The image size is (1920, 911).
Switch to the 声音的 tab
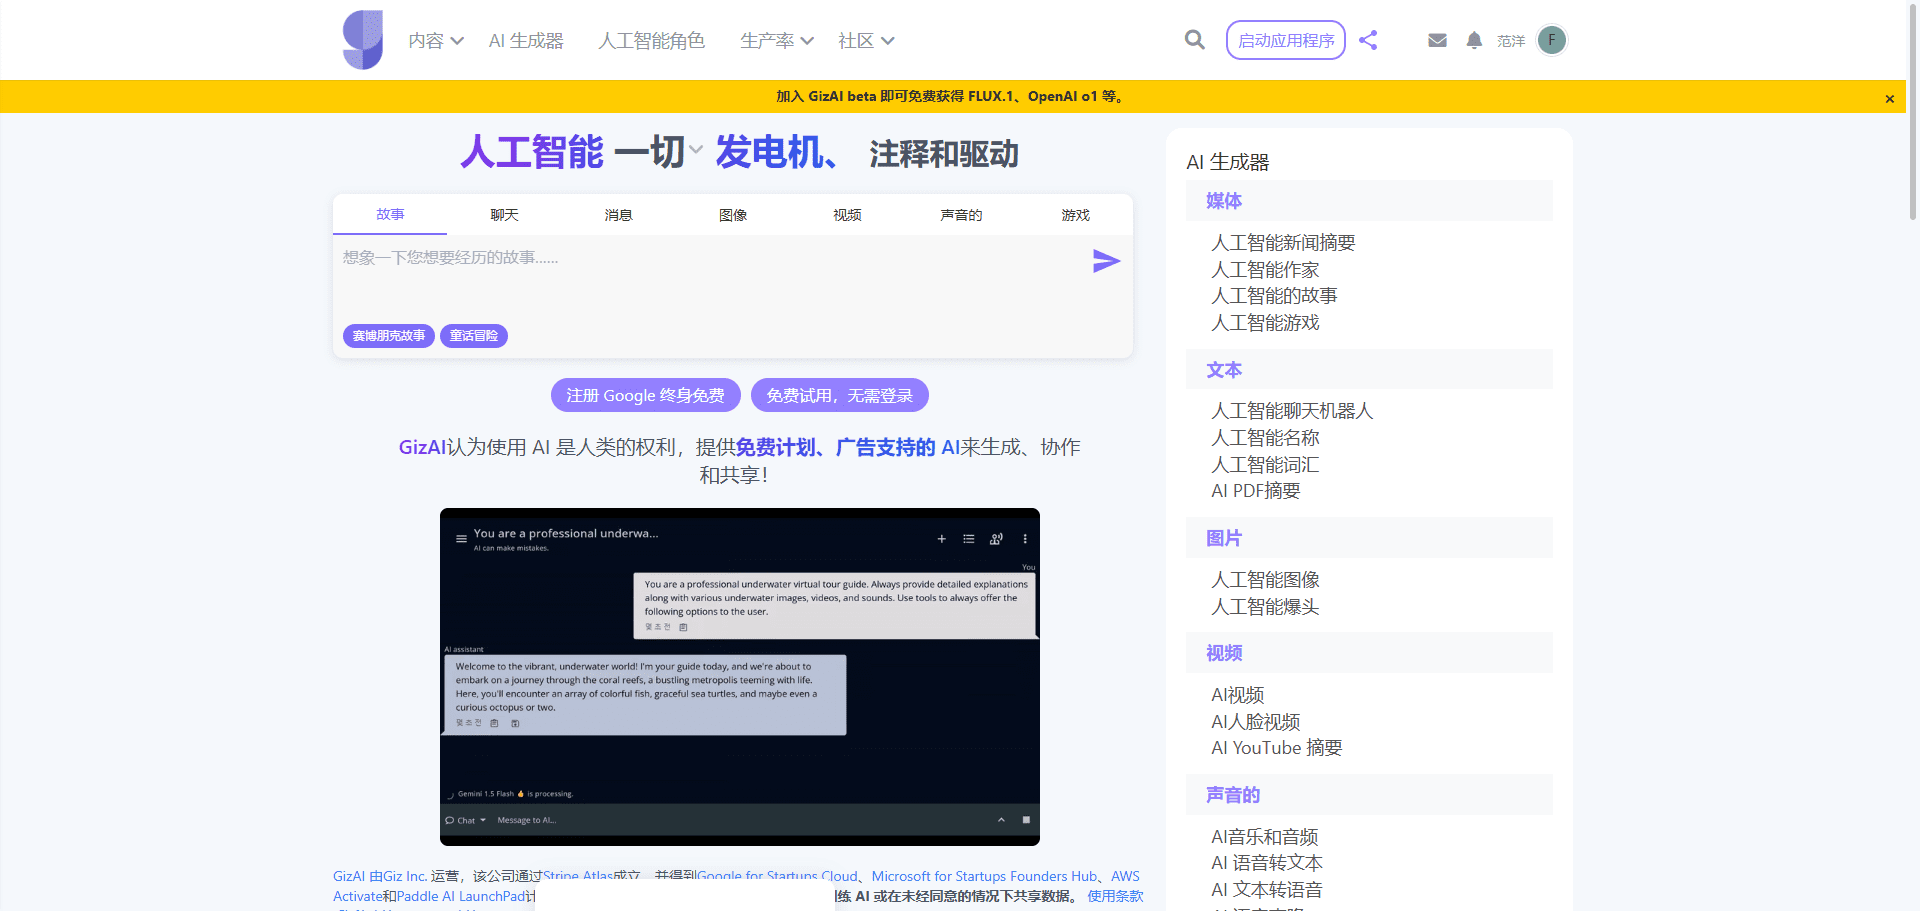click(961, 215)
